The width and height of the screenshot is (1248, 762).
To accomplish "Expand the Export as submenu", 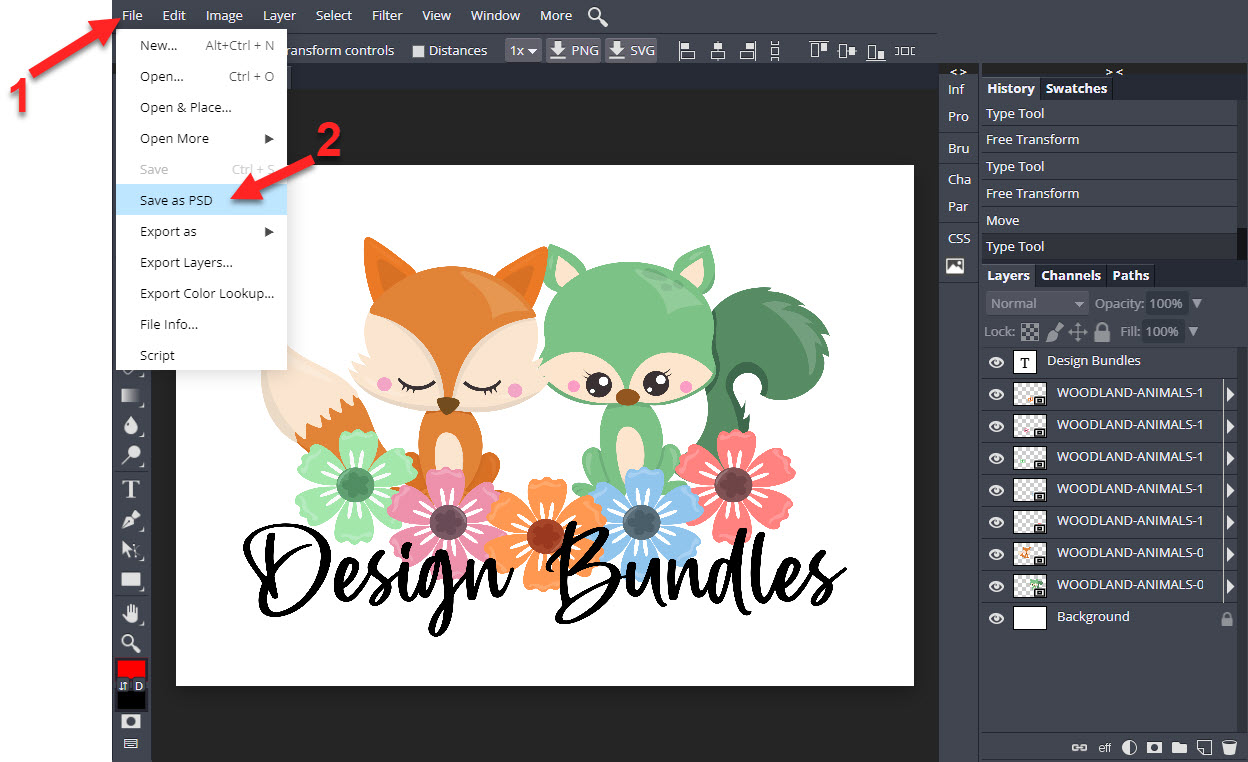I will (201, 231).
